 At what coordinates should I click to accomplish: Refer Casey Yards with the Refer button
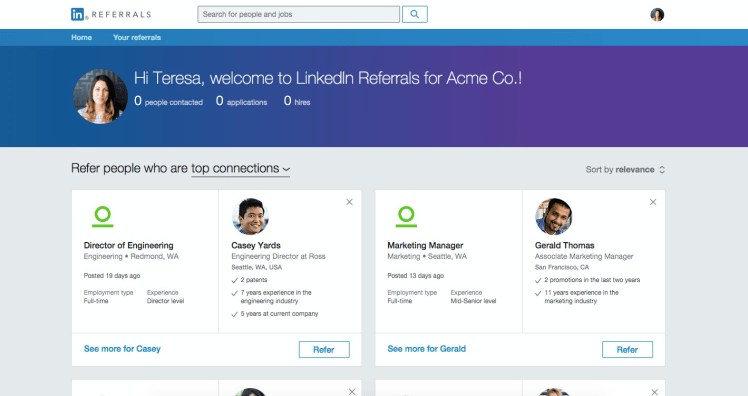tap(324, 349)
